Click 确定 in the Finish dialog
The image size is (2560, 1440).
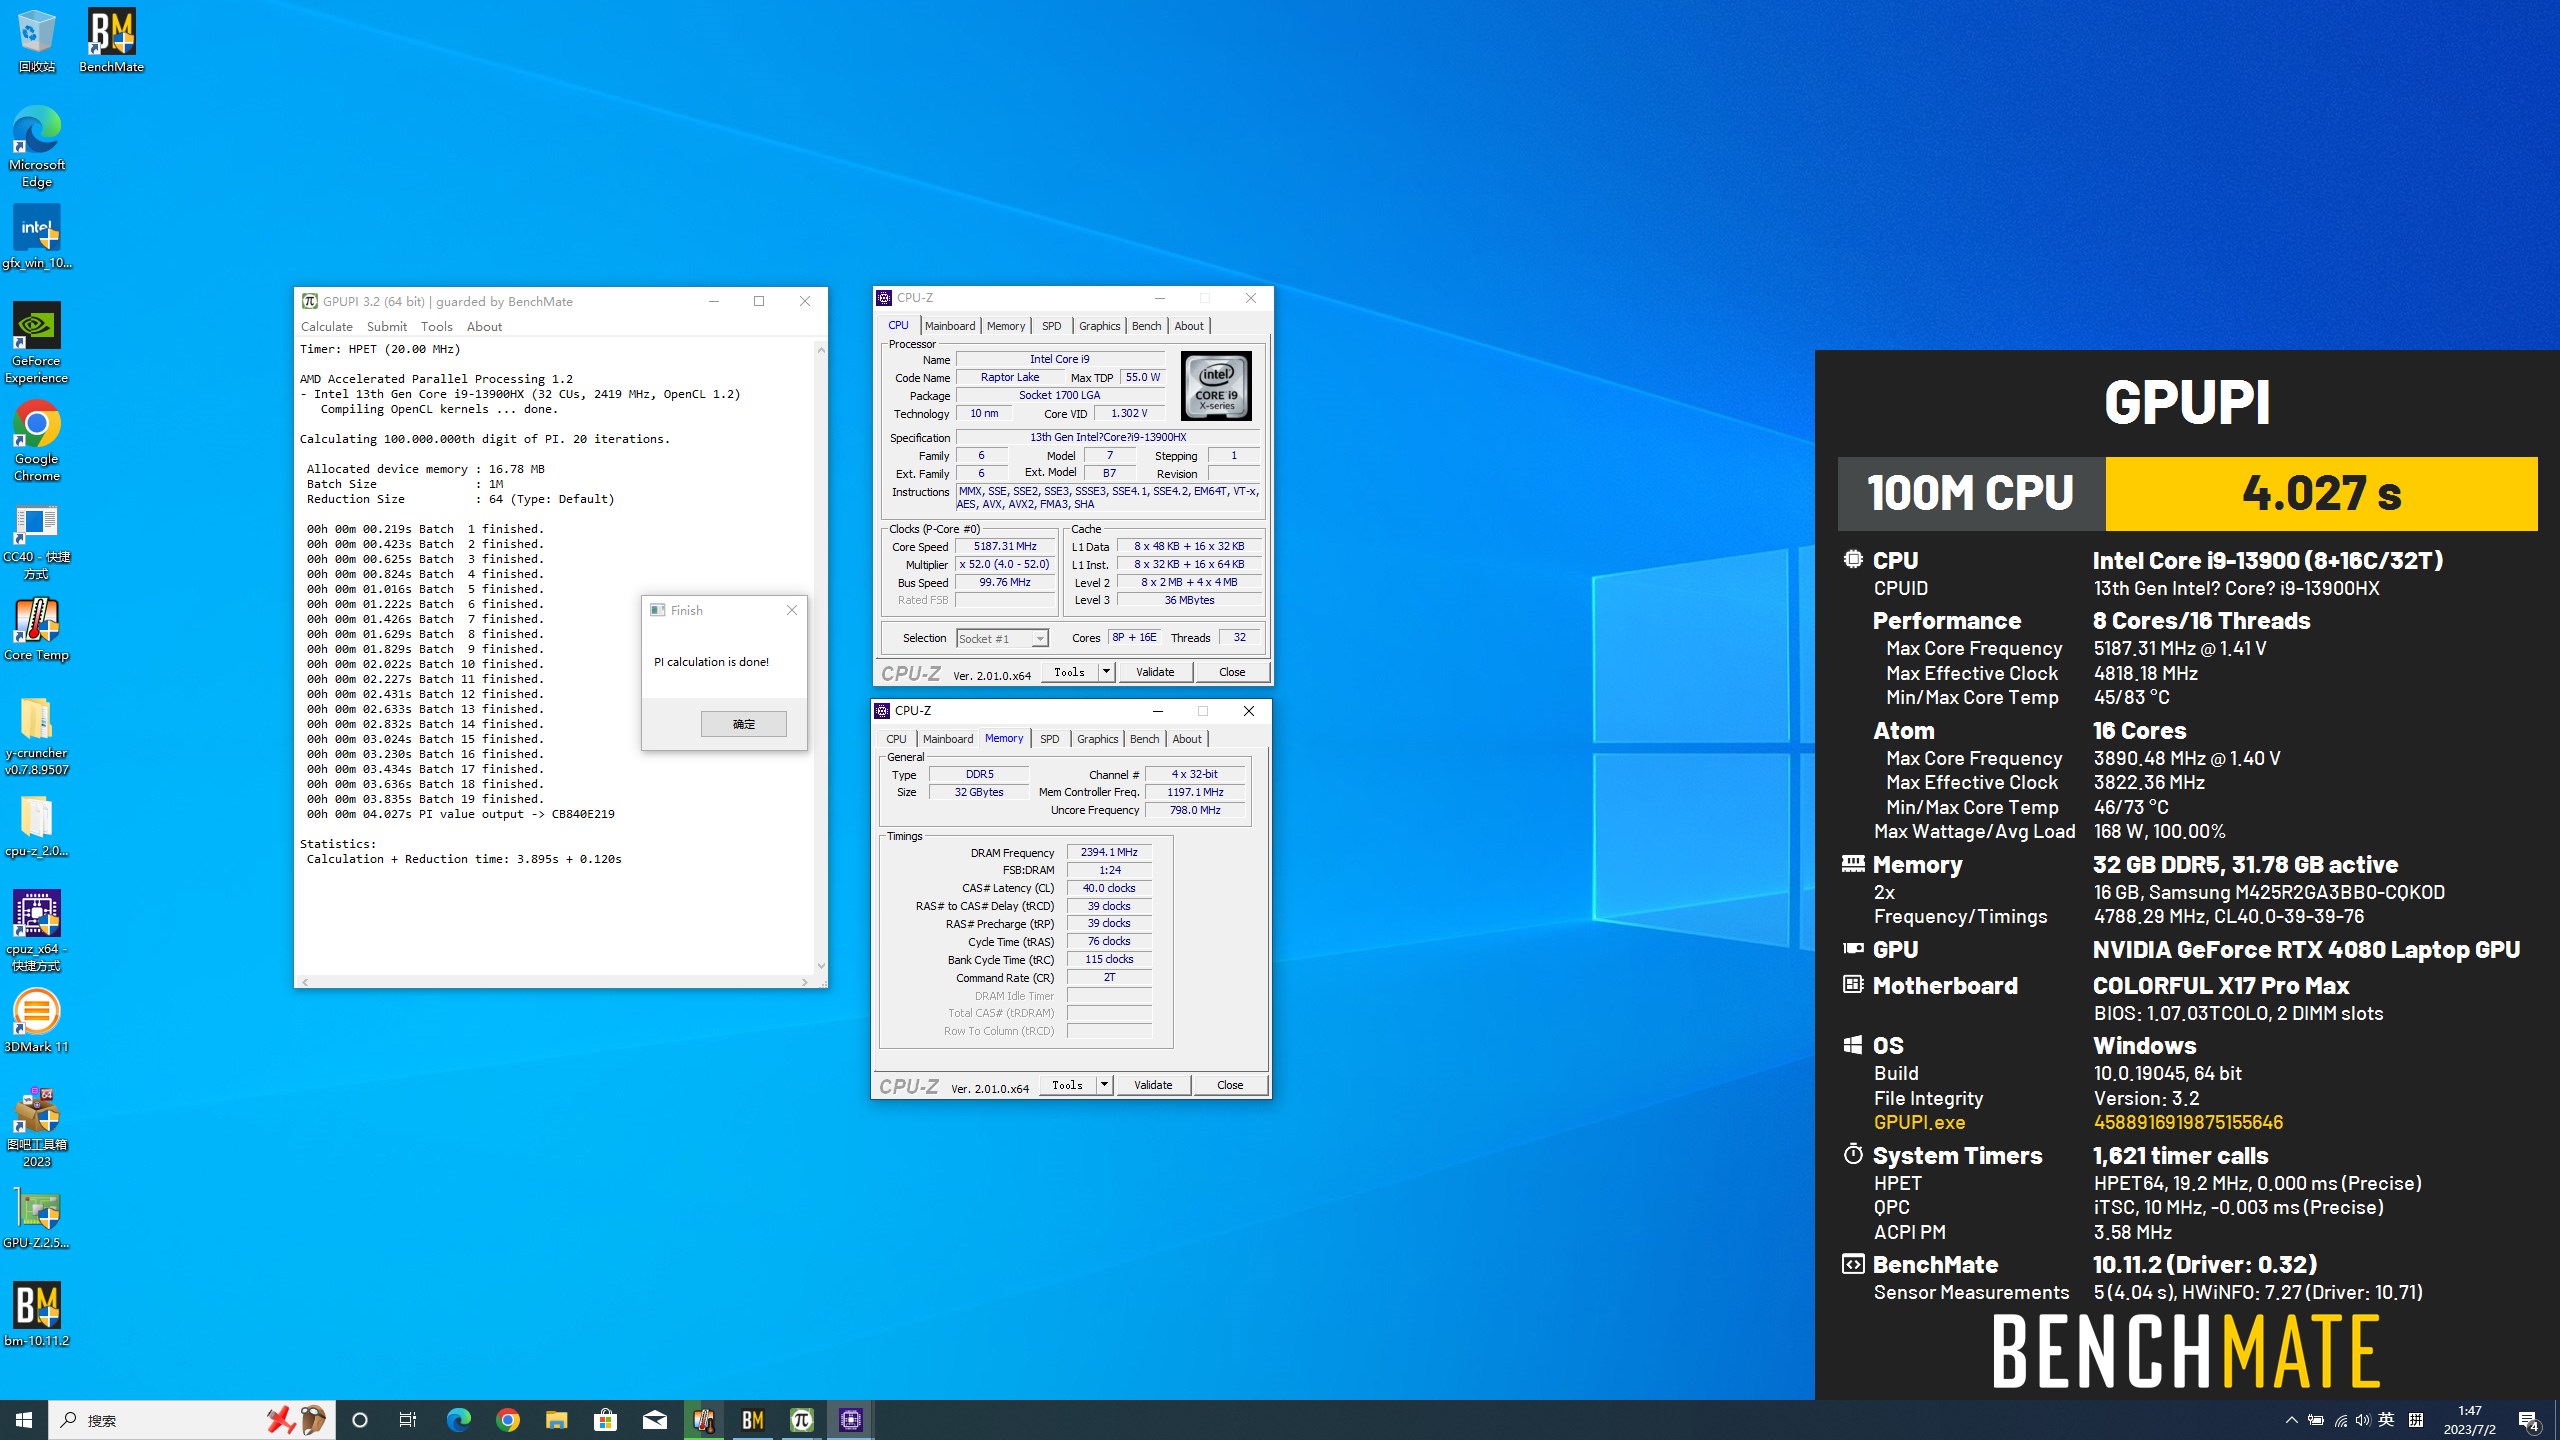pyautogui.click(x=744, y=724)
